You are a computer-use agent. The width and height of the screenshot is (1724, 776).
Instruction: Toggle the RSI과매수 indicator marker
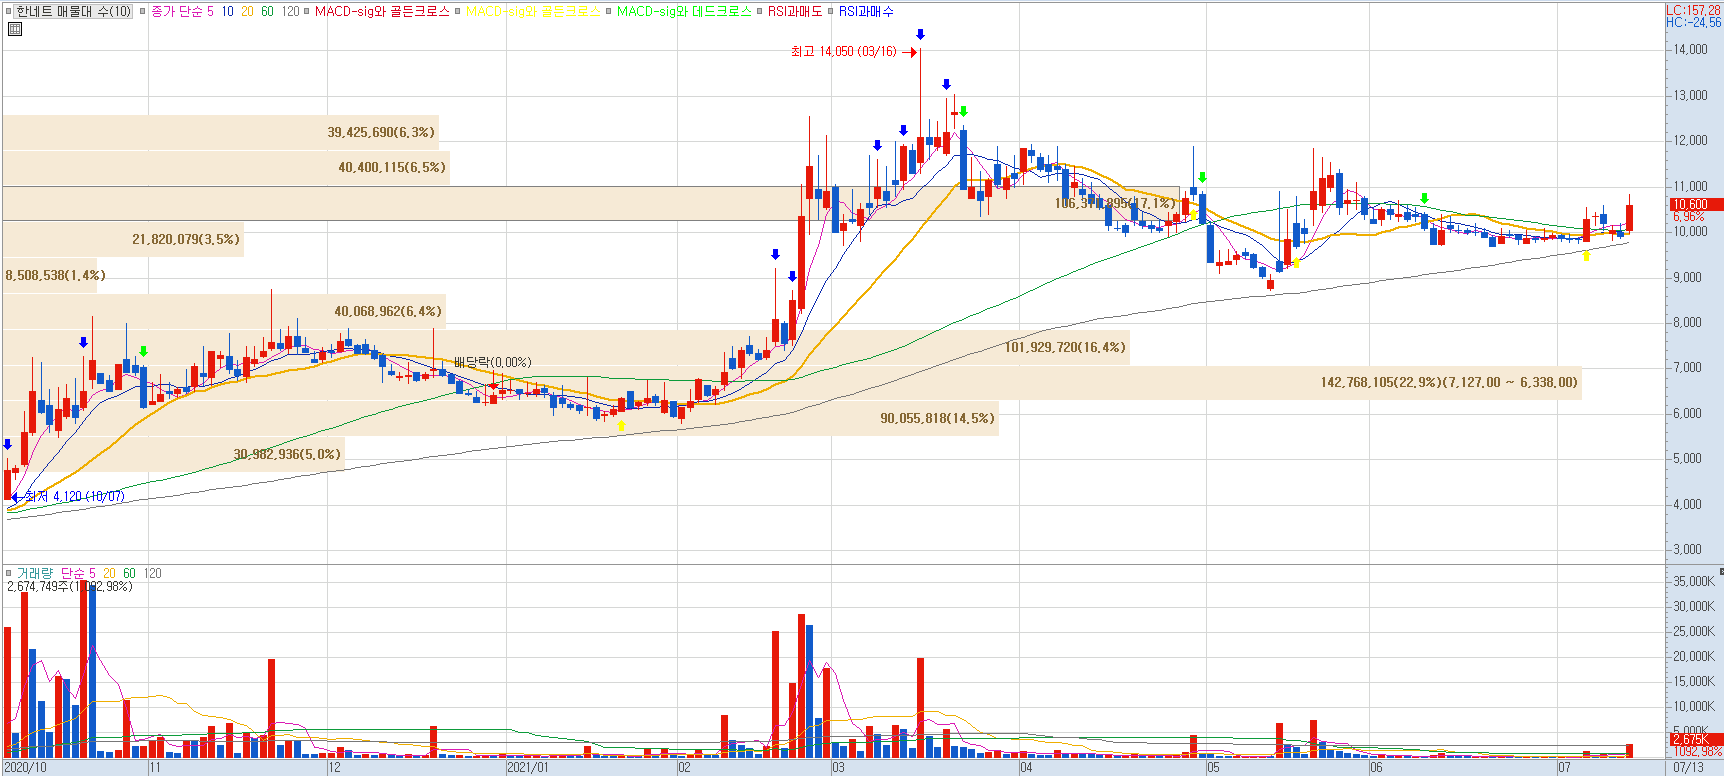coord(831,11)
